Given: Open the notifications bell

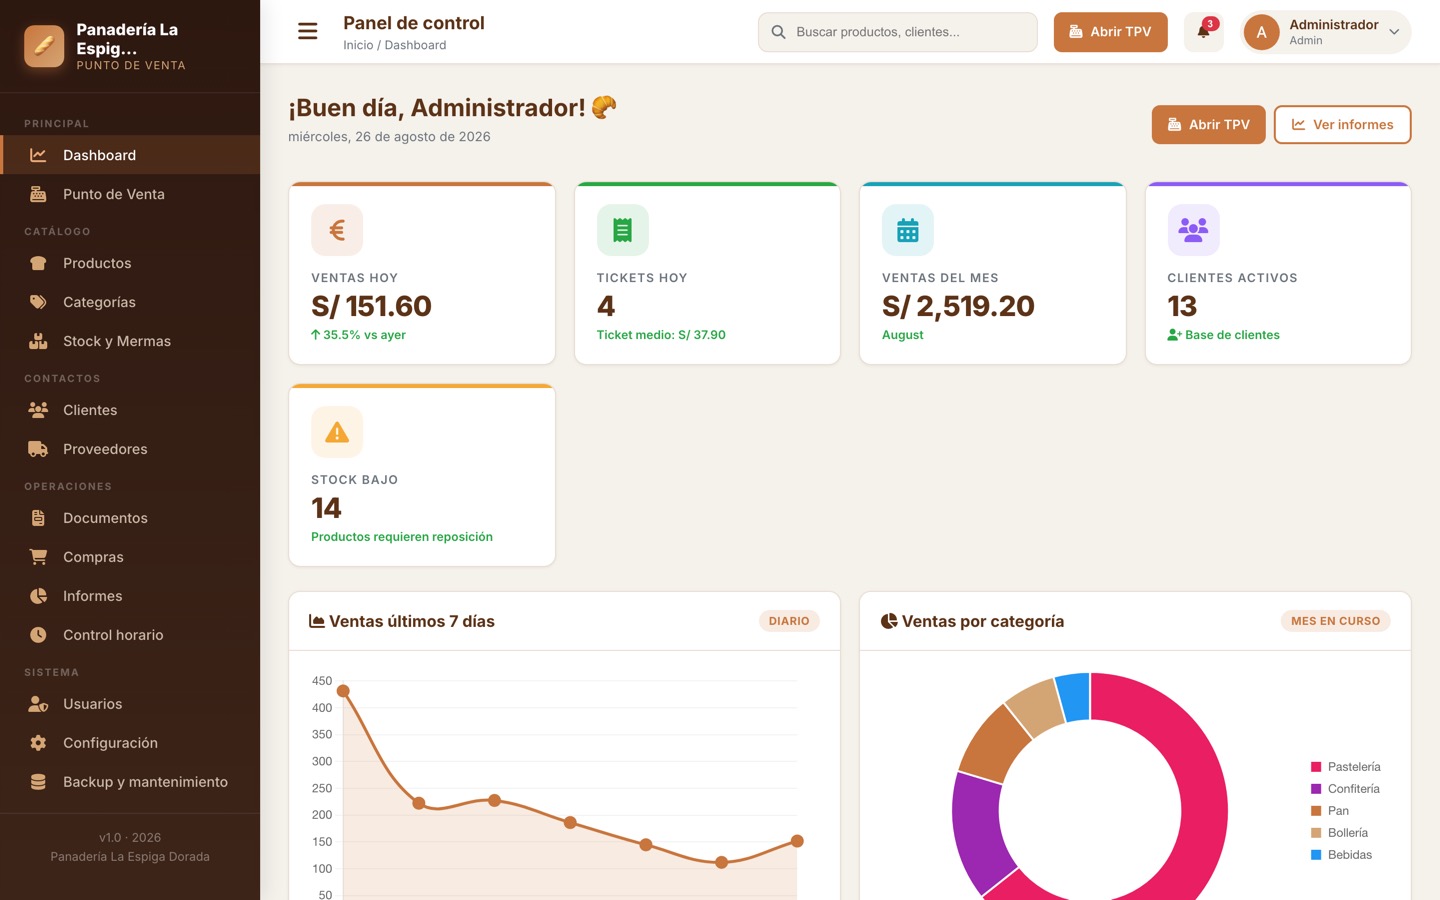Looking at the screenshot, I should (x=1203, y=32).
